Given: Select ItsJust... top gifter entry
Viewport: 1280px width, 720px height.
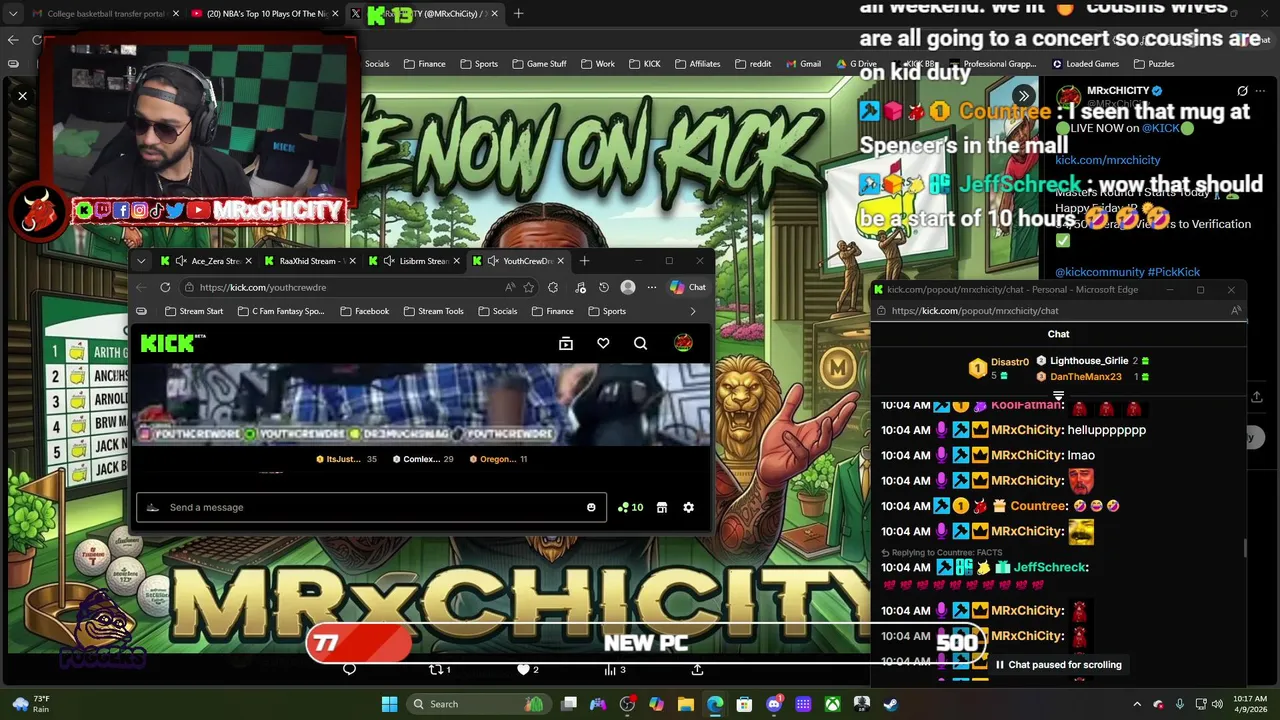Looking at the screenshot, I should (346, 459).
